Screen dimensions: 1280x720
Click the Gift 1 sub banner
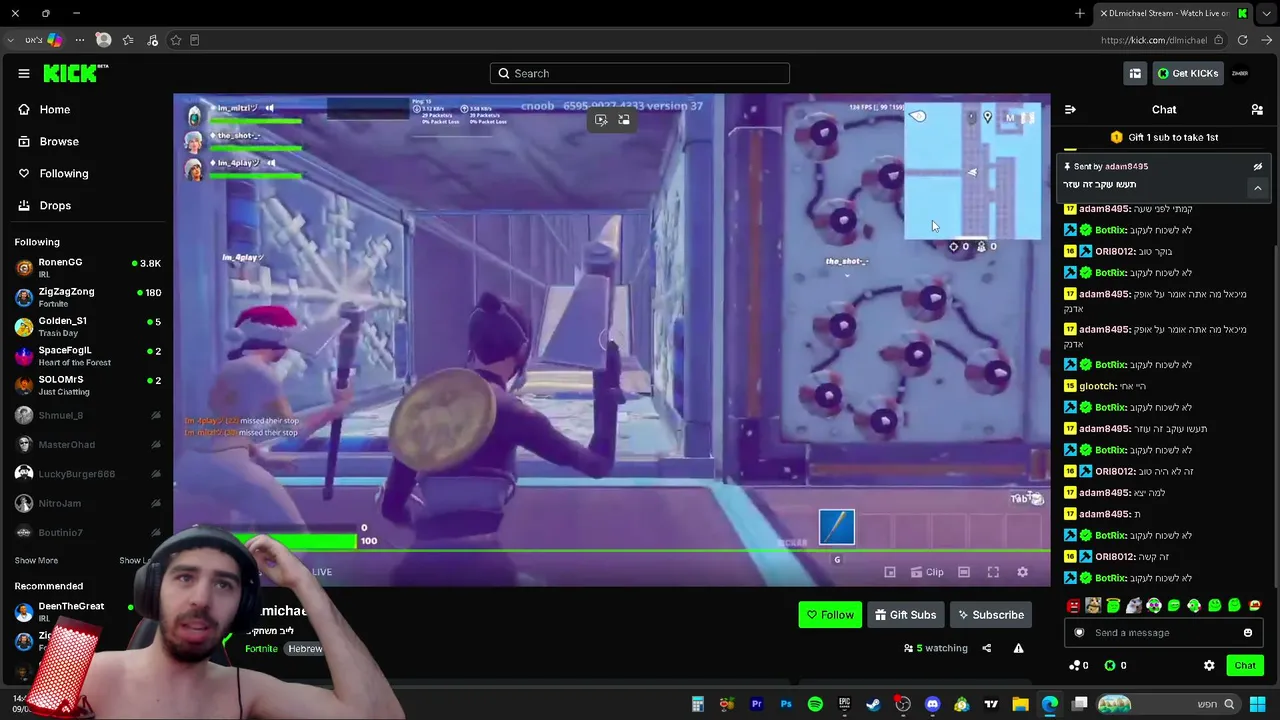pos(1164,137)
